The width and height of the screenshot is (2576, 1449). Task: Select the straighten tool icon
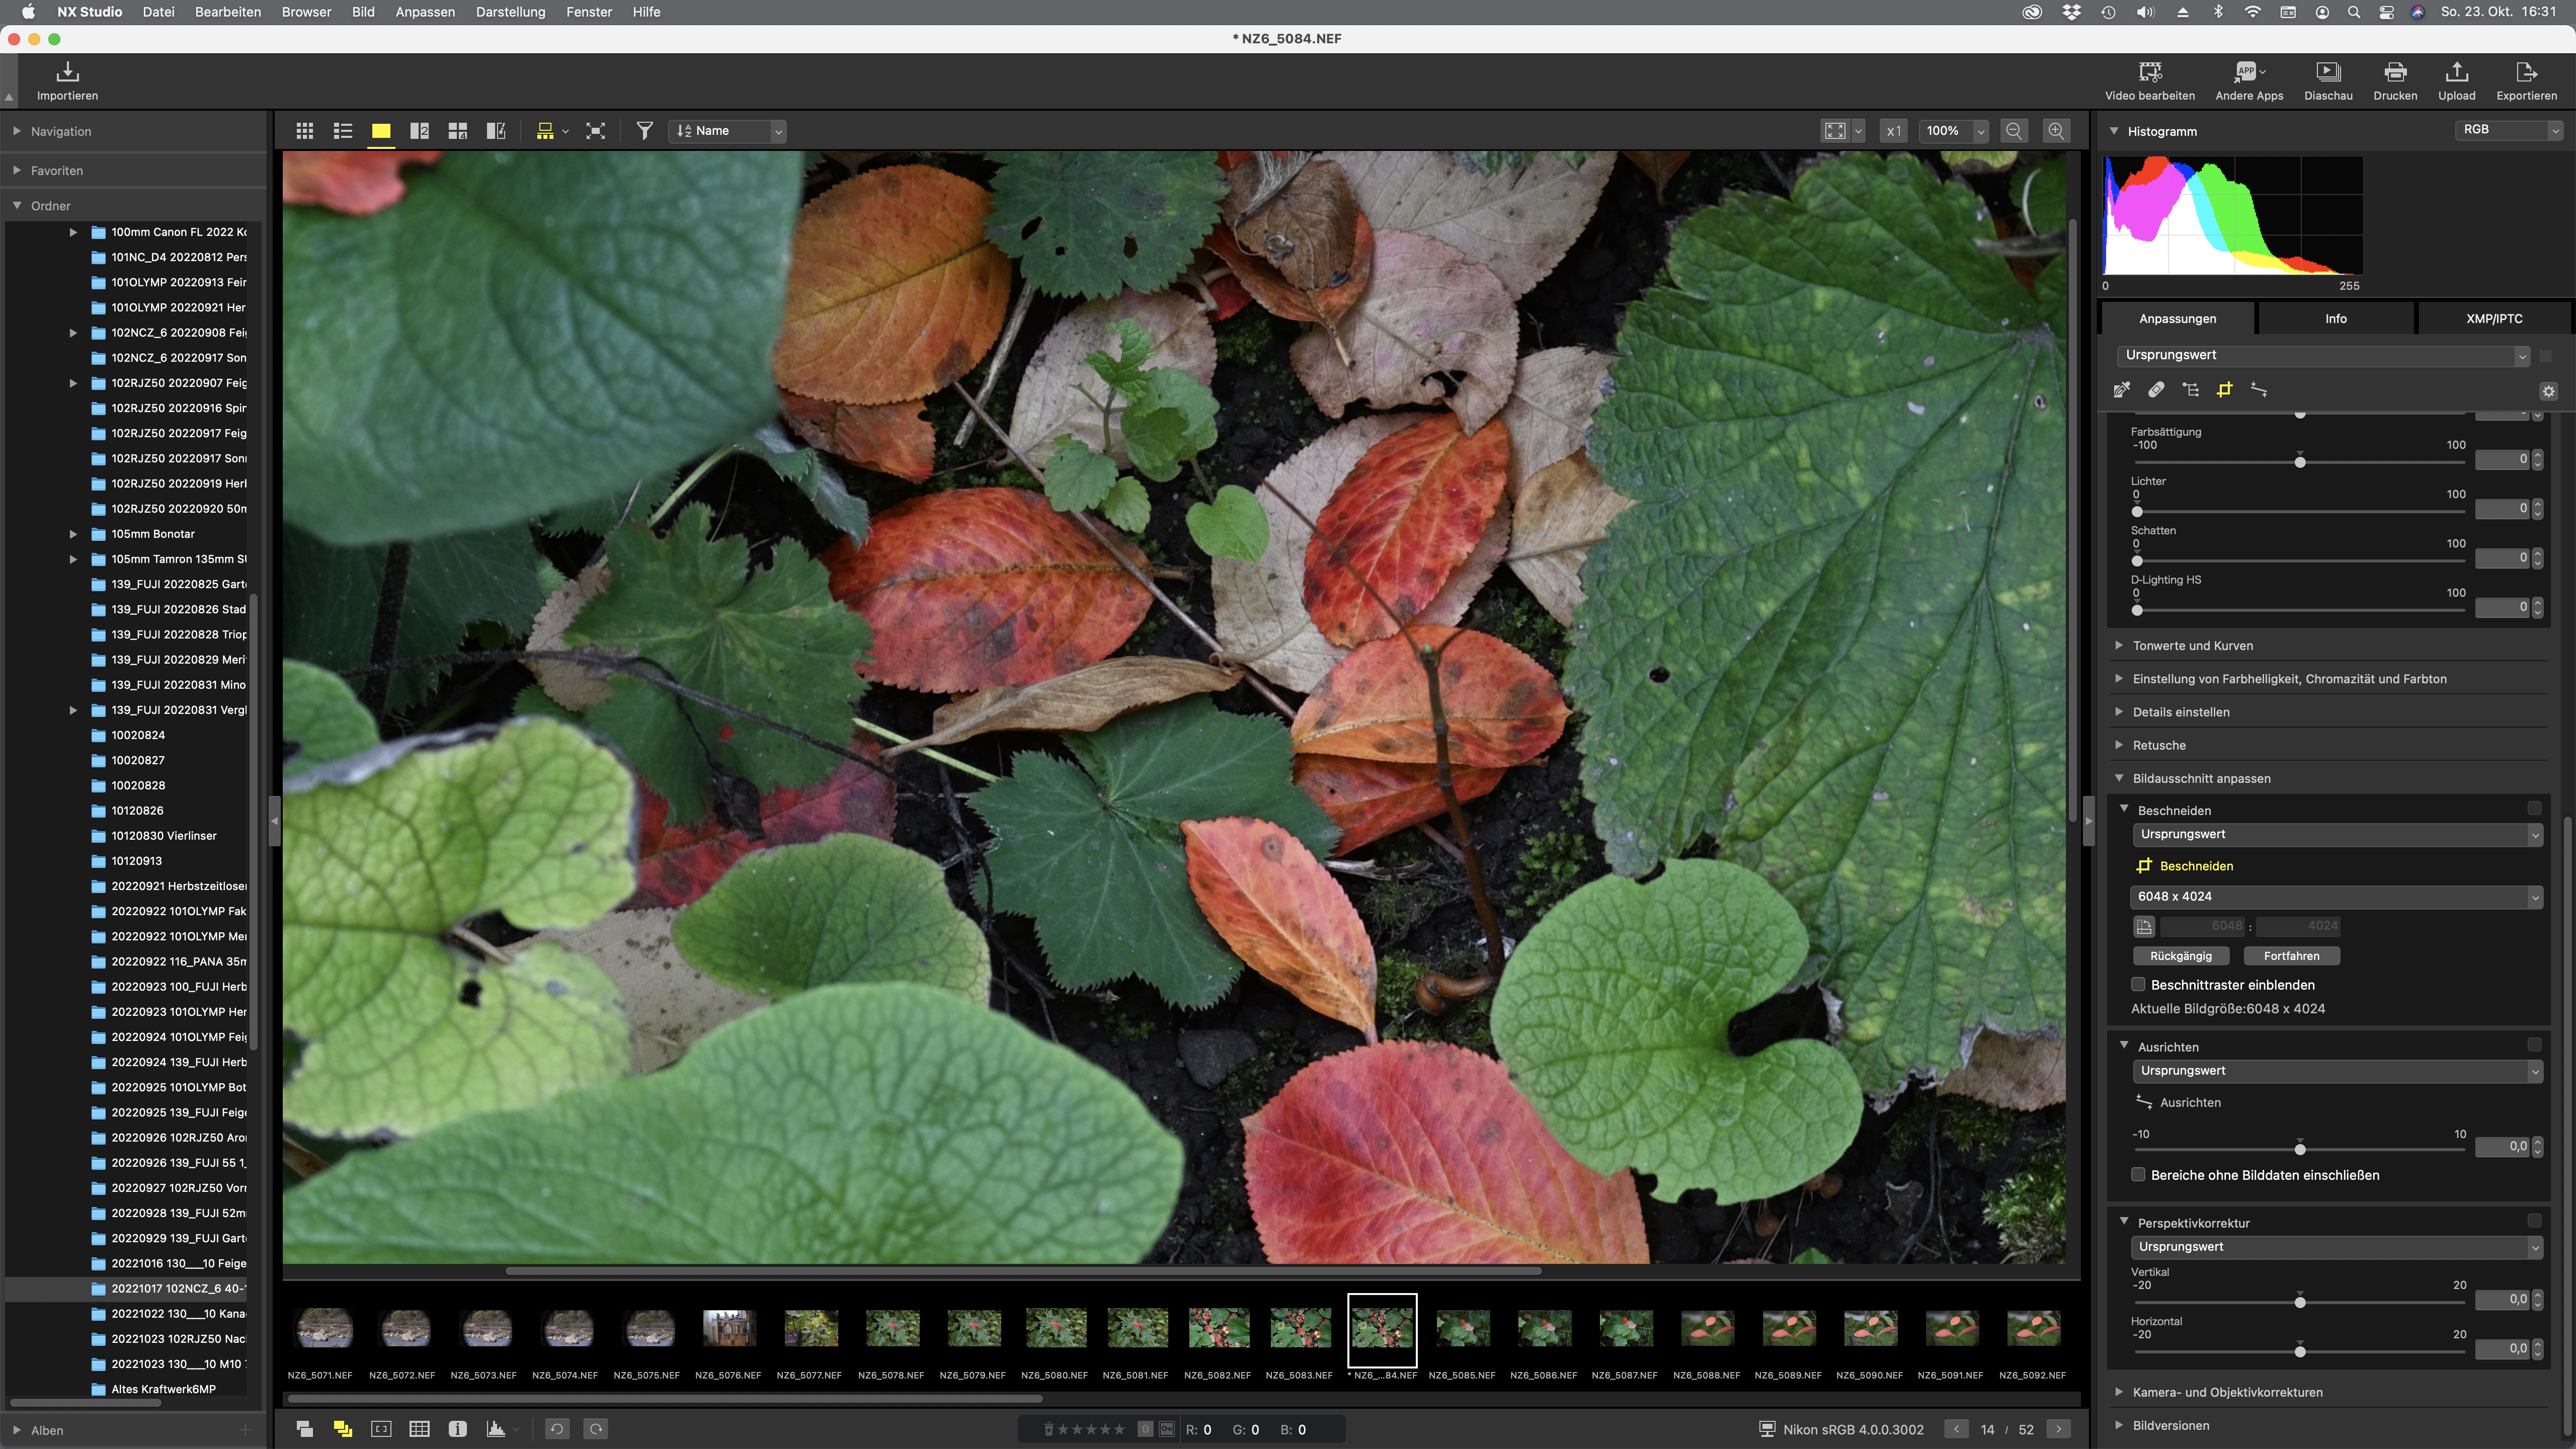pos(2258,390)
